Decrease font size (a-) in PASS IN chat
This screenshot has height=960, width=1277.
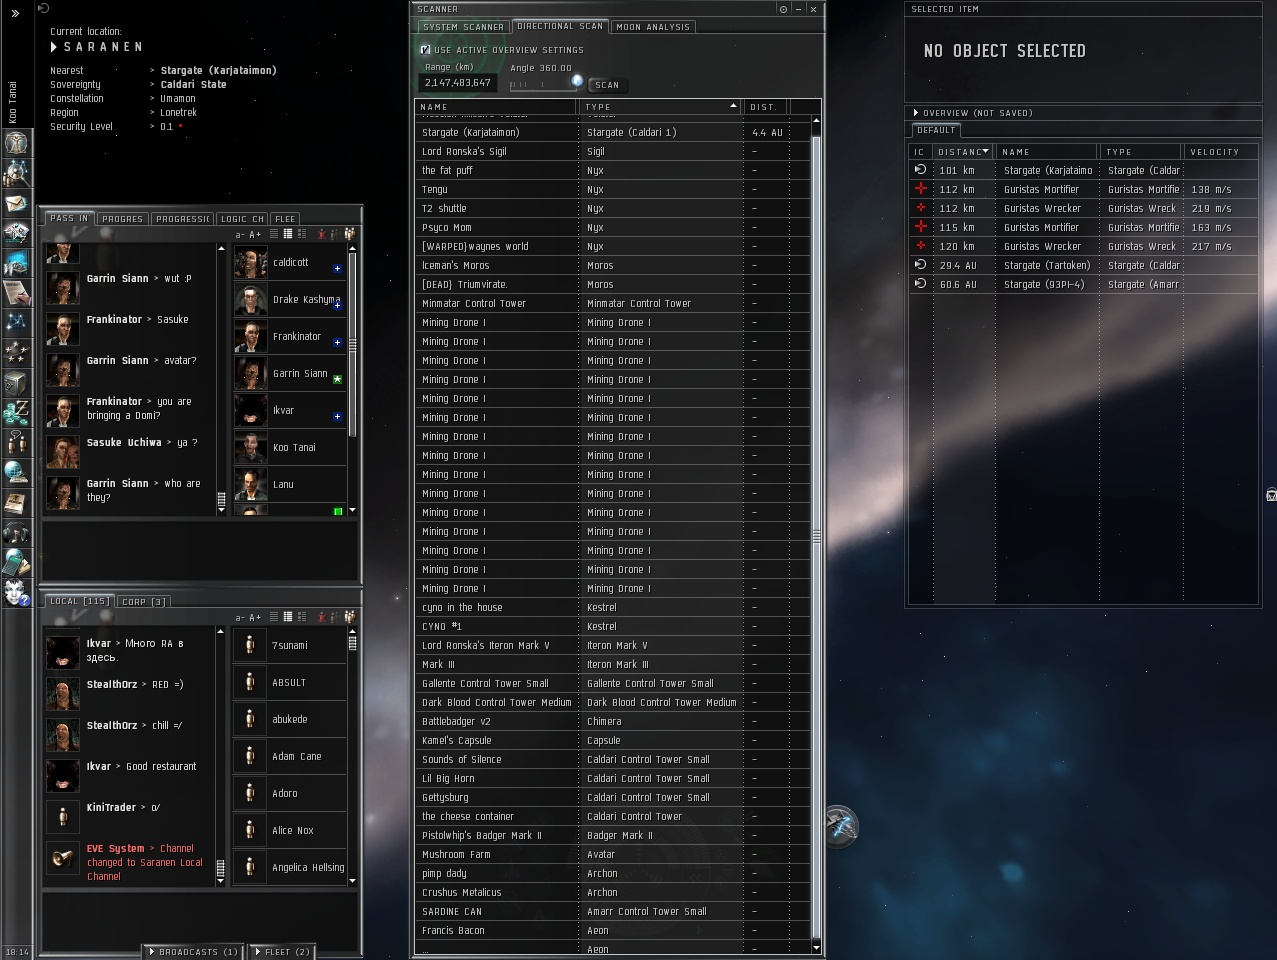pyautogui.click(x=240, y=234)
